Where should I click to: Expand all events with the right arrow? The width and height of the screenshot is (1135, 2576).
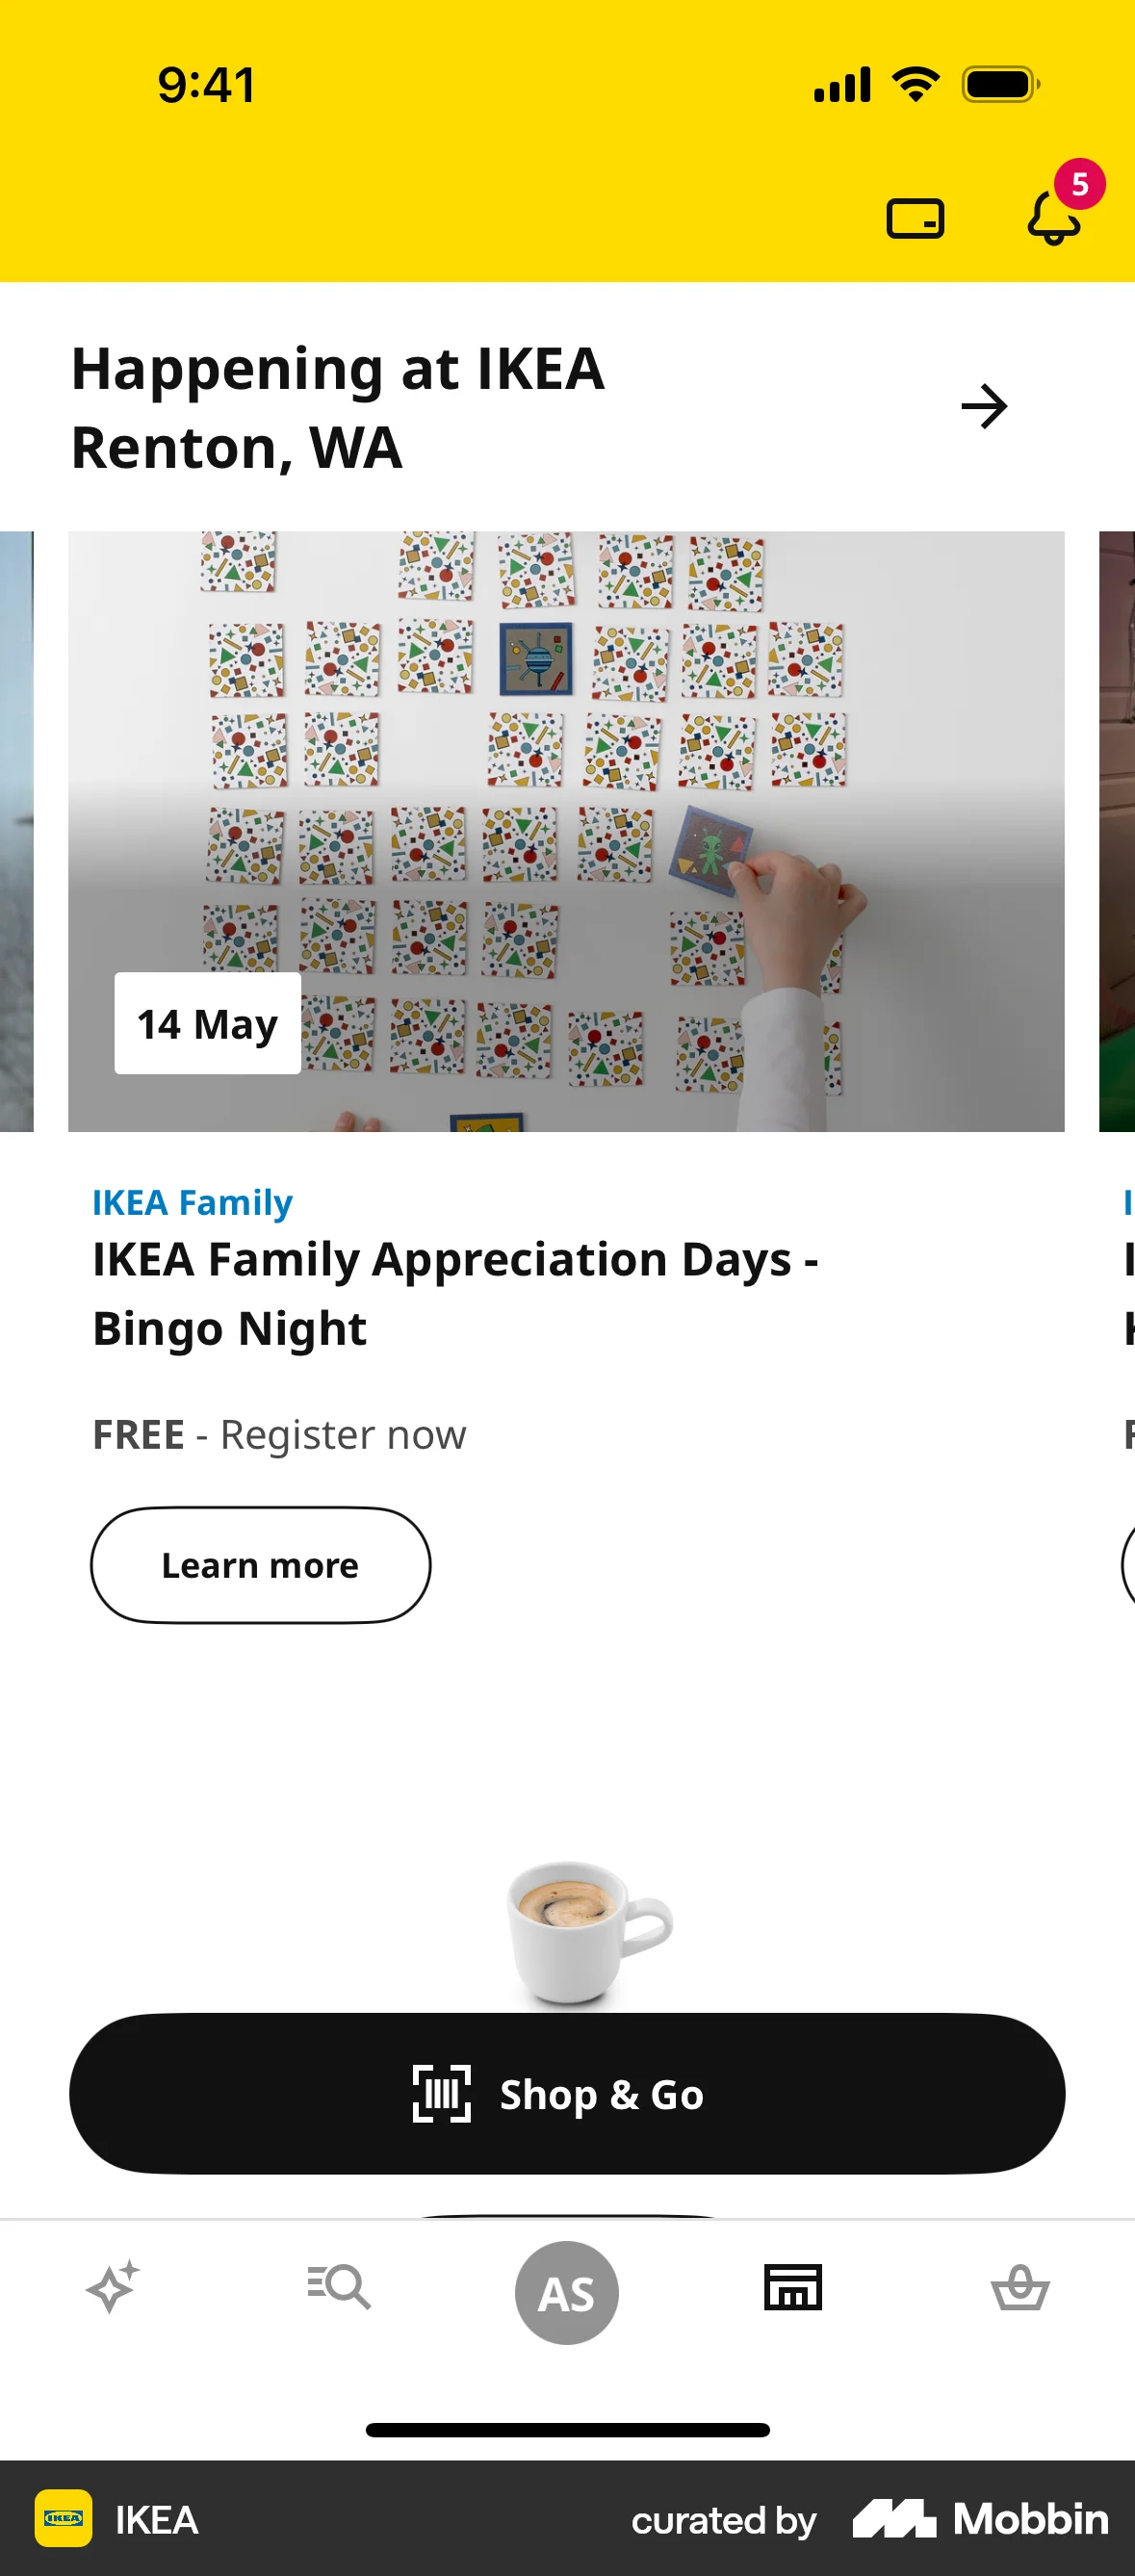pyautogui.click(x=984, y=406)
